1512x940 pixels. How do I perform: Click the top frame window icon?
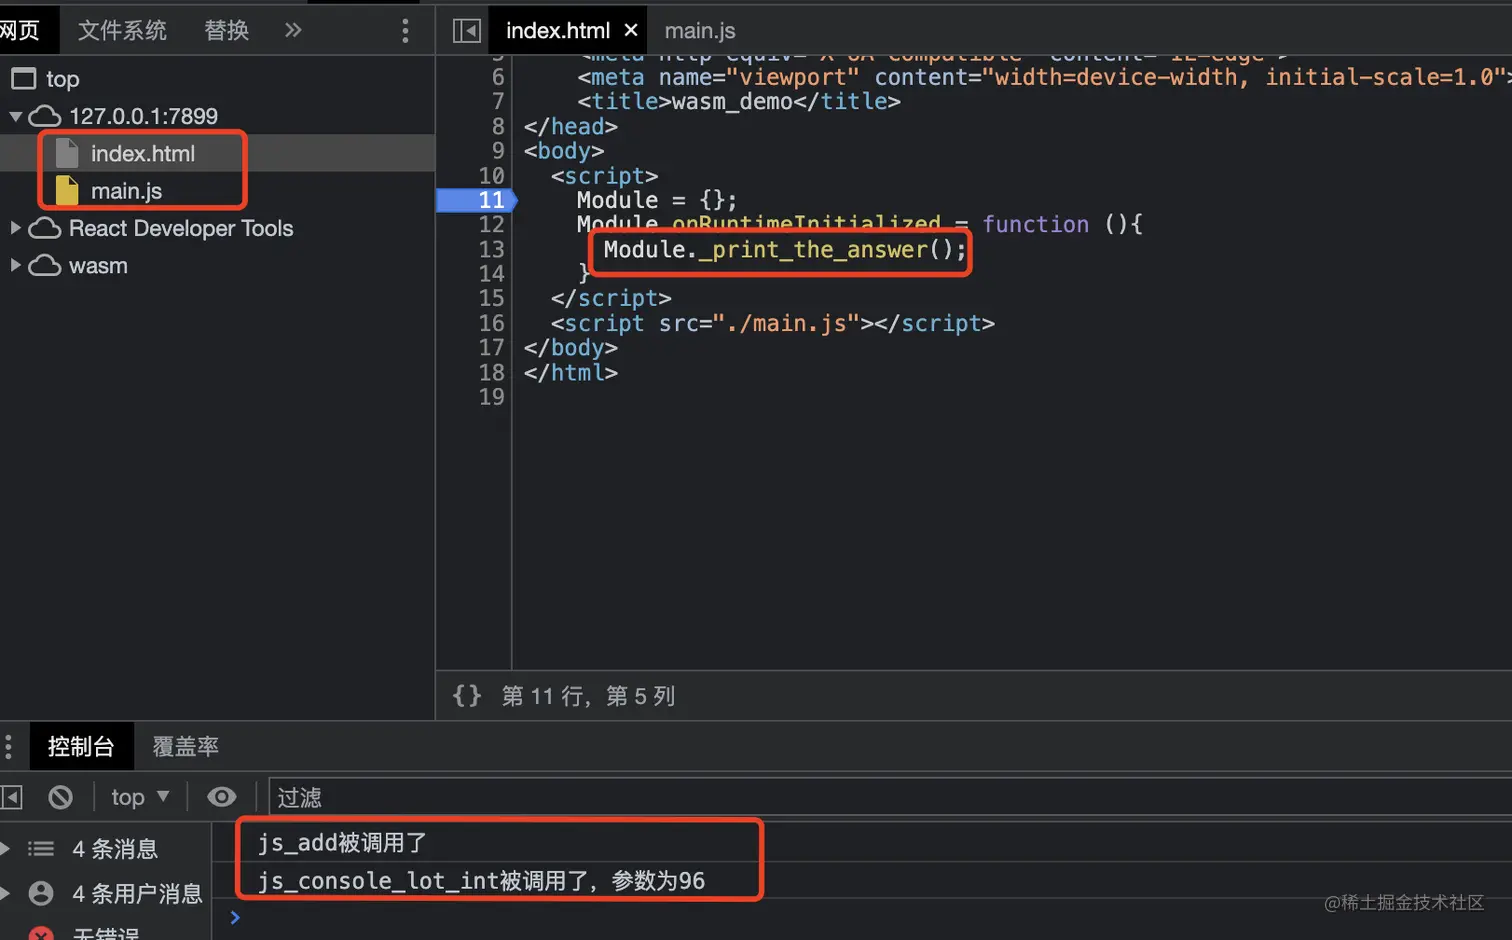click(24, 78)
